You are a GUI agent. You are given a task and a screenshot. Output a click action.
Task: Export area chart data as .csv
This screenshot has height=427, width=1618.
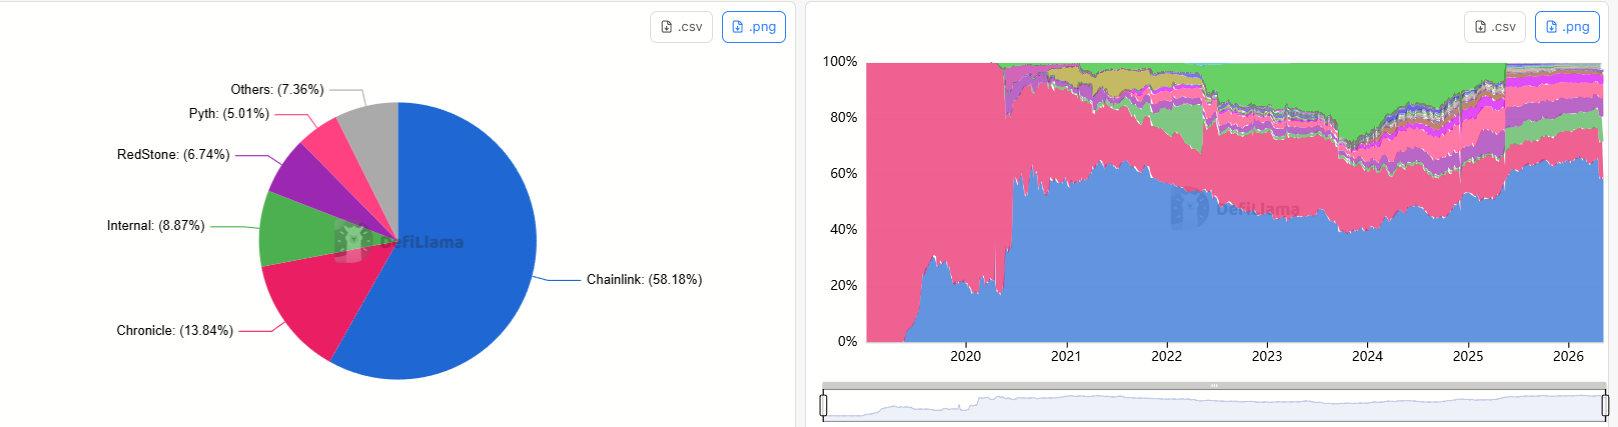[1495, 27]
